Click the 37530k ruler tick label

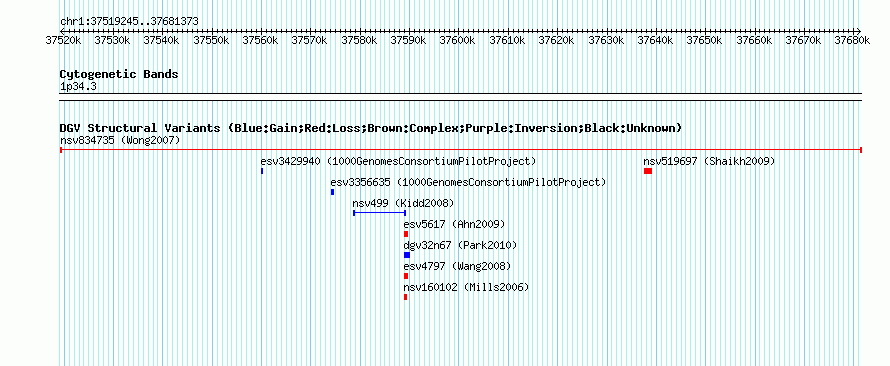pyautogui.click(x=113, y=40)
